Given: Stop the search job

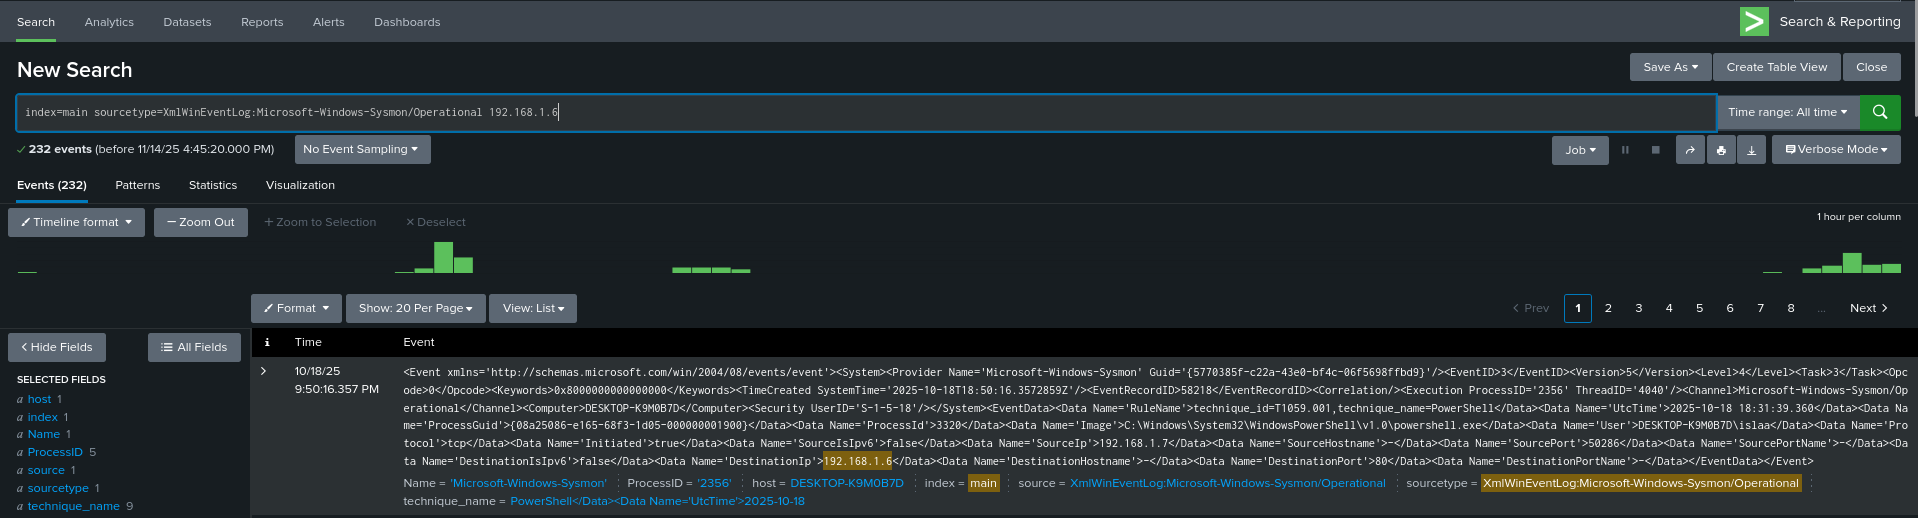Looking at the screenshot, I should 1655,150.
